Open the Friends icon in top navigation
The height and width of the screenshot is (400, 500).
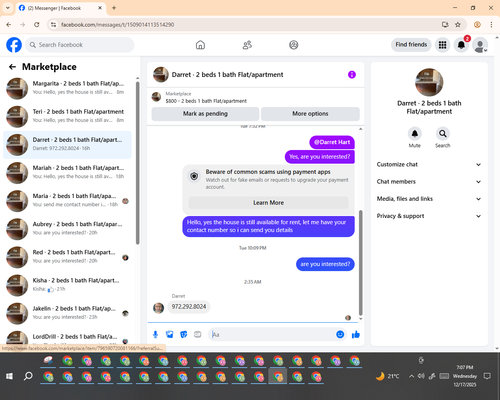(x=247, y=45)
